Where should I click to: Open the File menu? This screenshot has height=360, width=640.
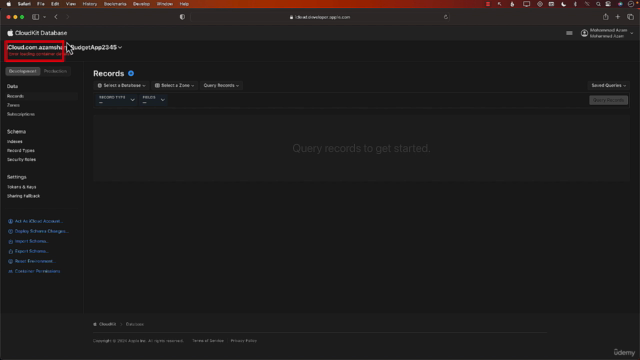pos(41,4)
